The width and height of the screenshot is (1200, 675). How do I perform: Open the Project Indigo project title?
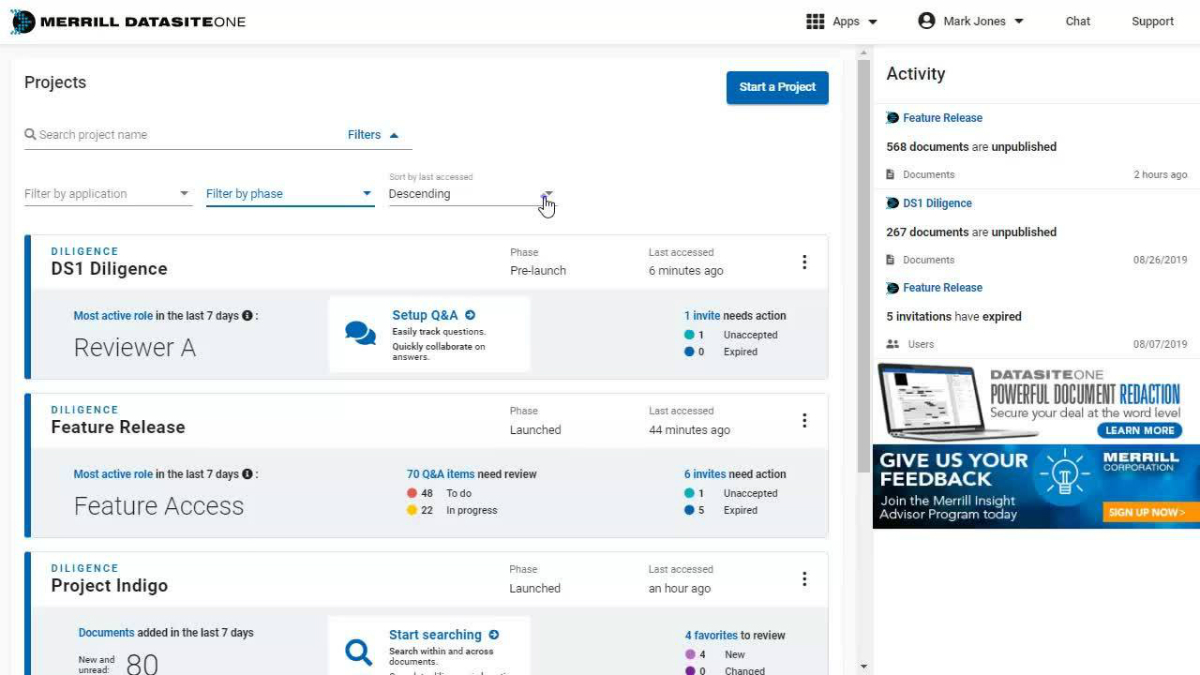coord(109,586)
